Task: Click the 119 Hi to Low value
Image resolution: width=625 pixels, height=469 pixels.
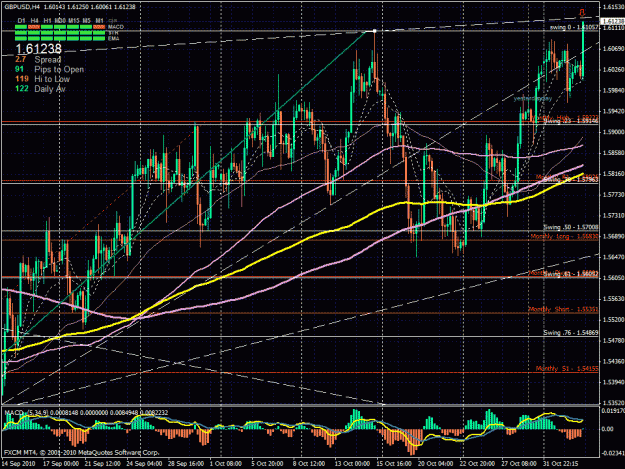Action: coord(22,79)
